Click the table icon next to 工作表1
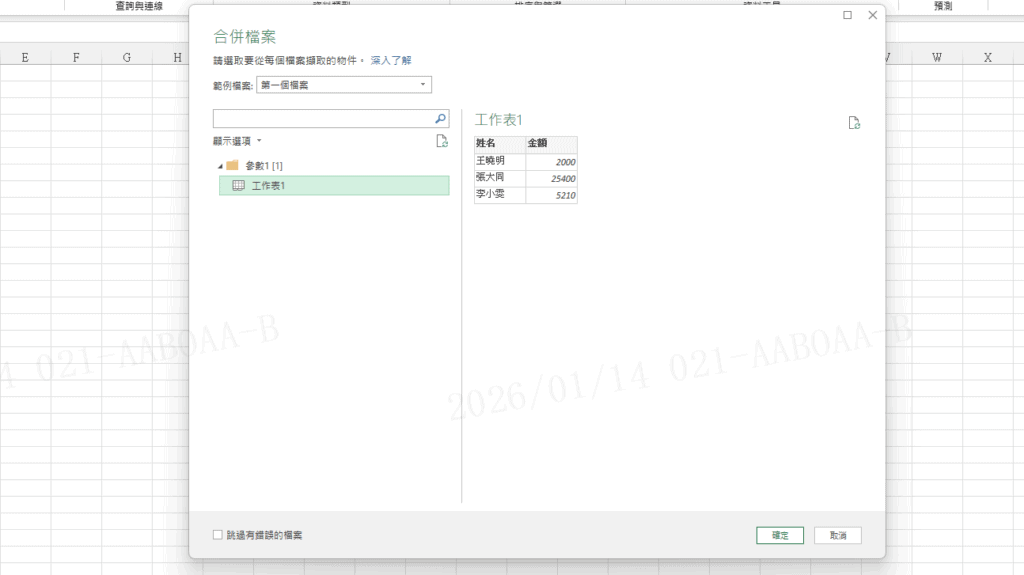 238,186
